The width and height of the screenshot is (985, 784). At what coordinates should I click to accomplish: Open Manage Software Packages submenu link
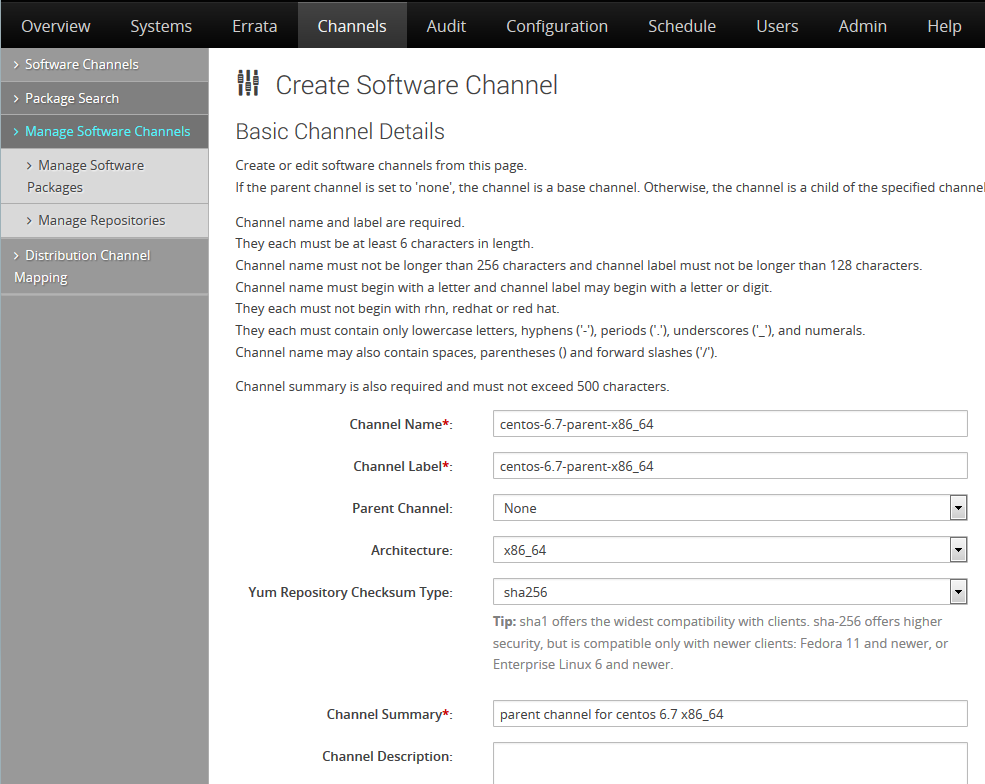pyautogui.click(x=104, y=177)
